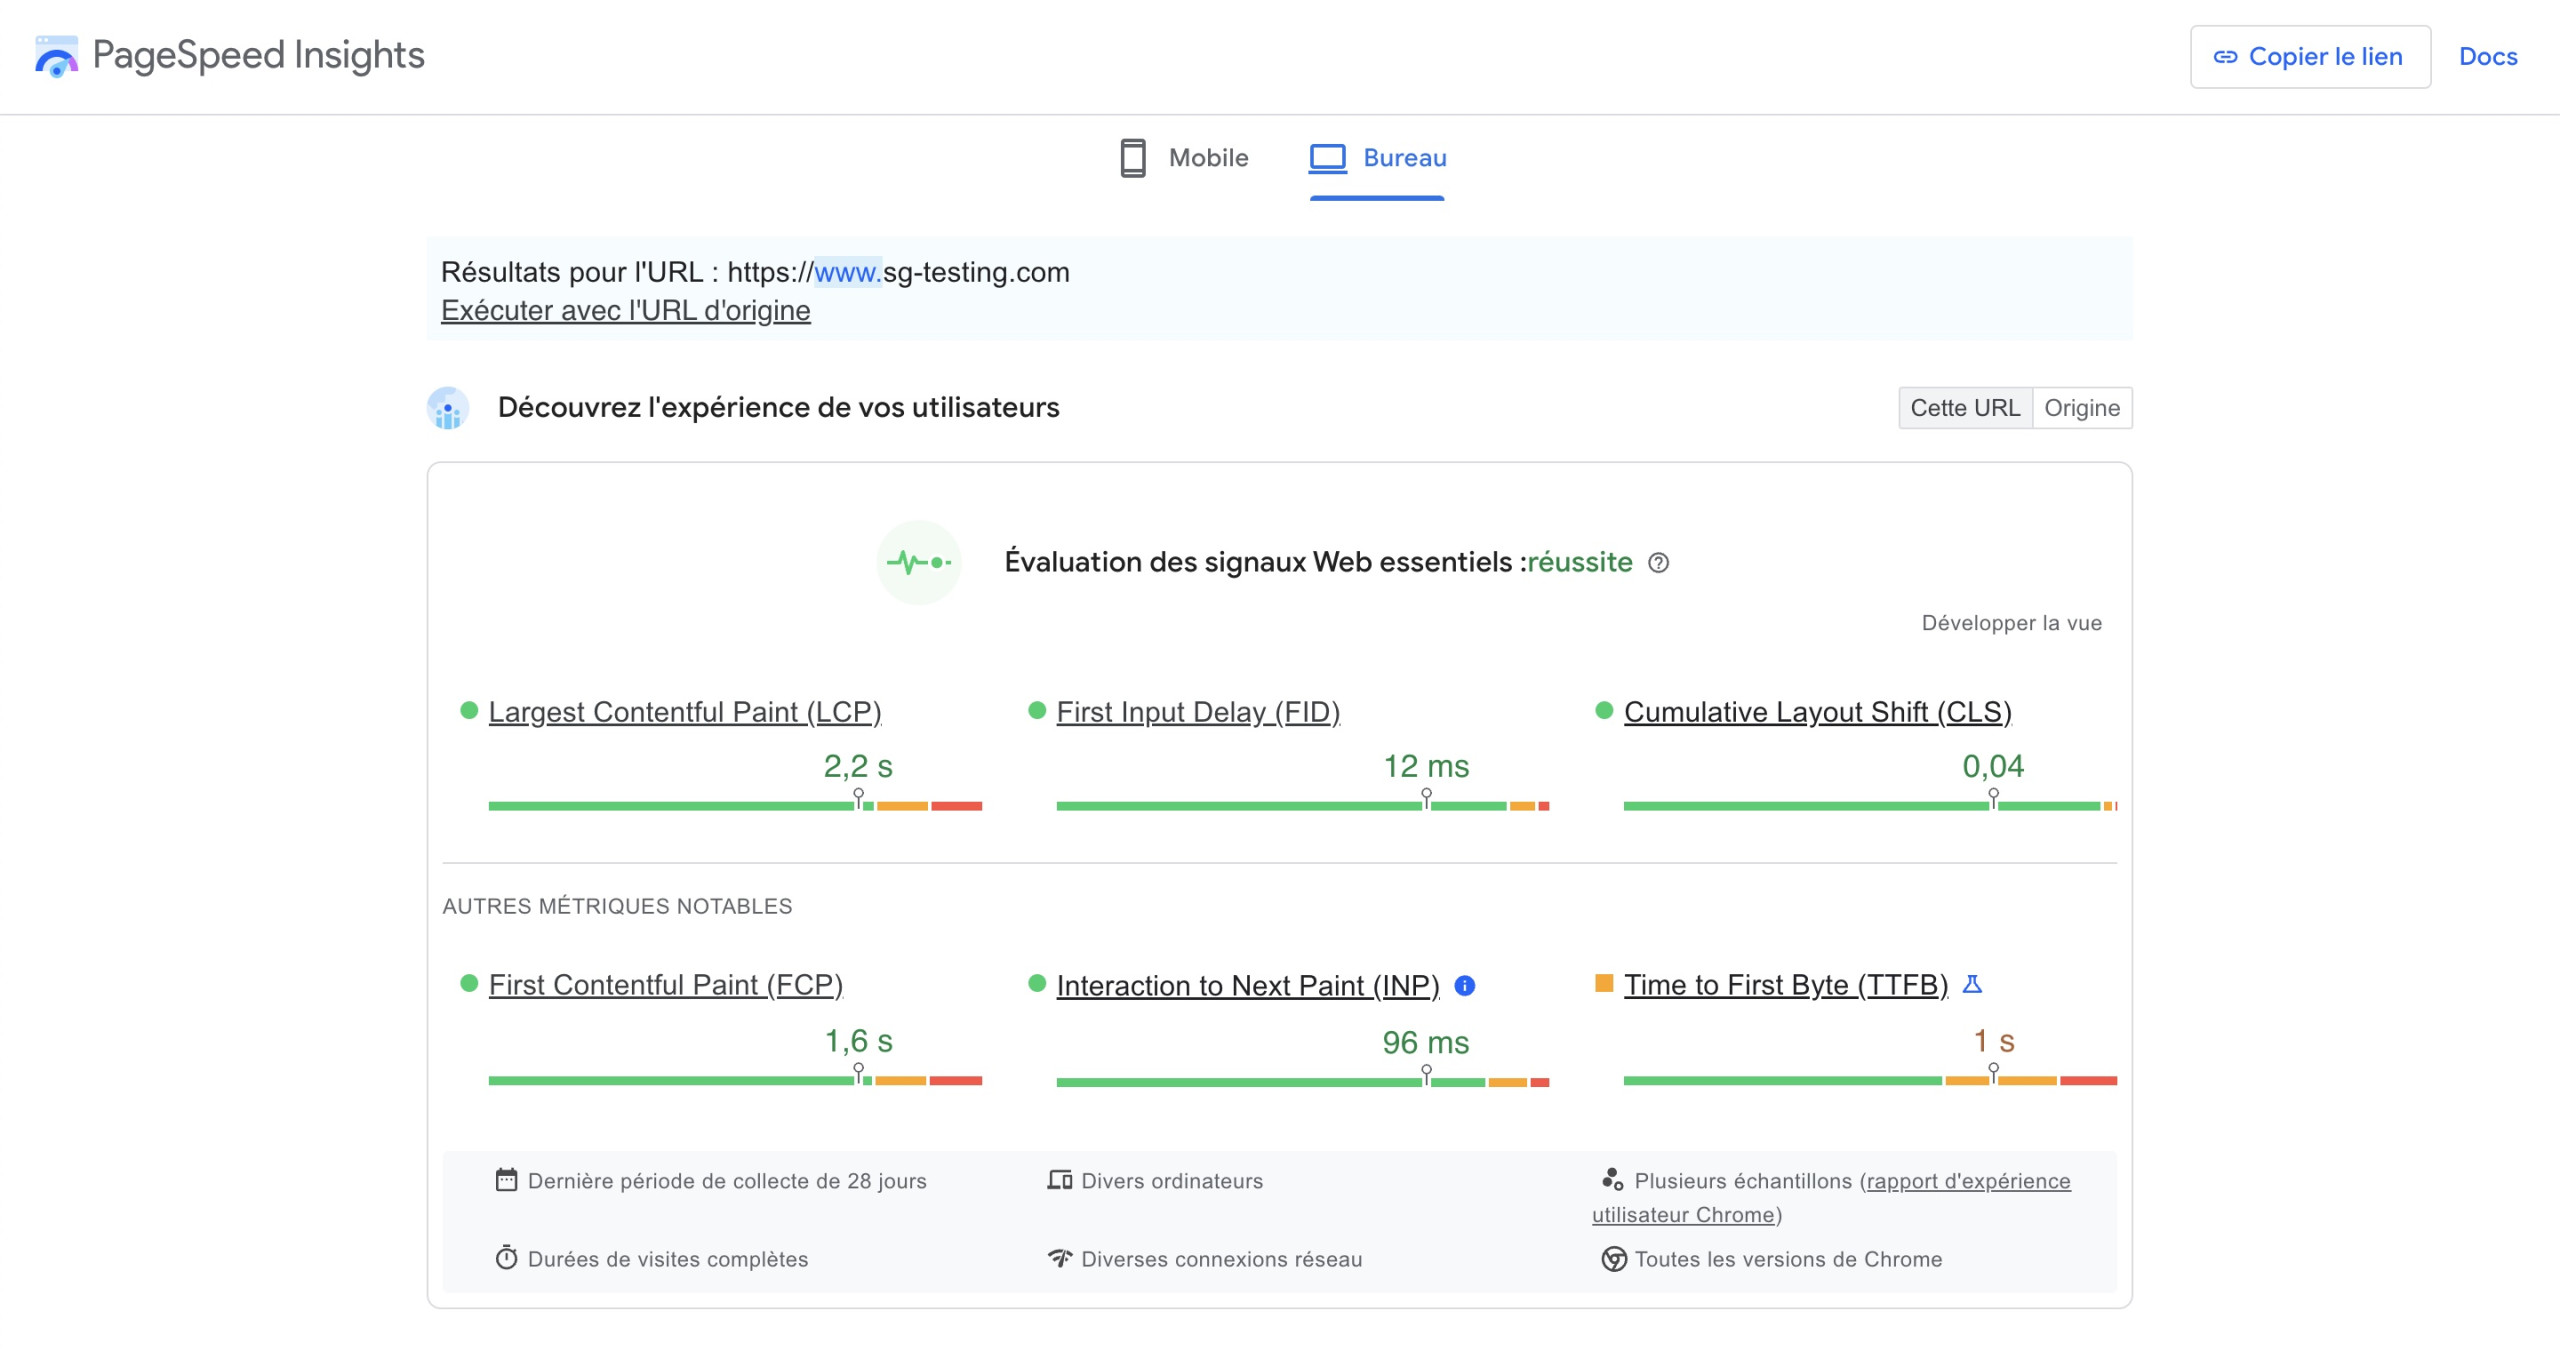Click the Chrome icon beside Toutes les versions
Image resolution: width=2560 pixels, height=1351 pixels.
click(x=1614, y=1259)
